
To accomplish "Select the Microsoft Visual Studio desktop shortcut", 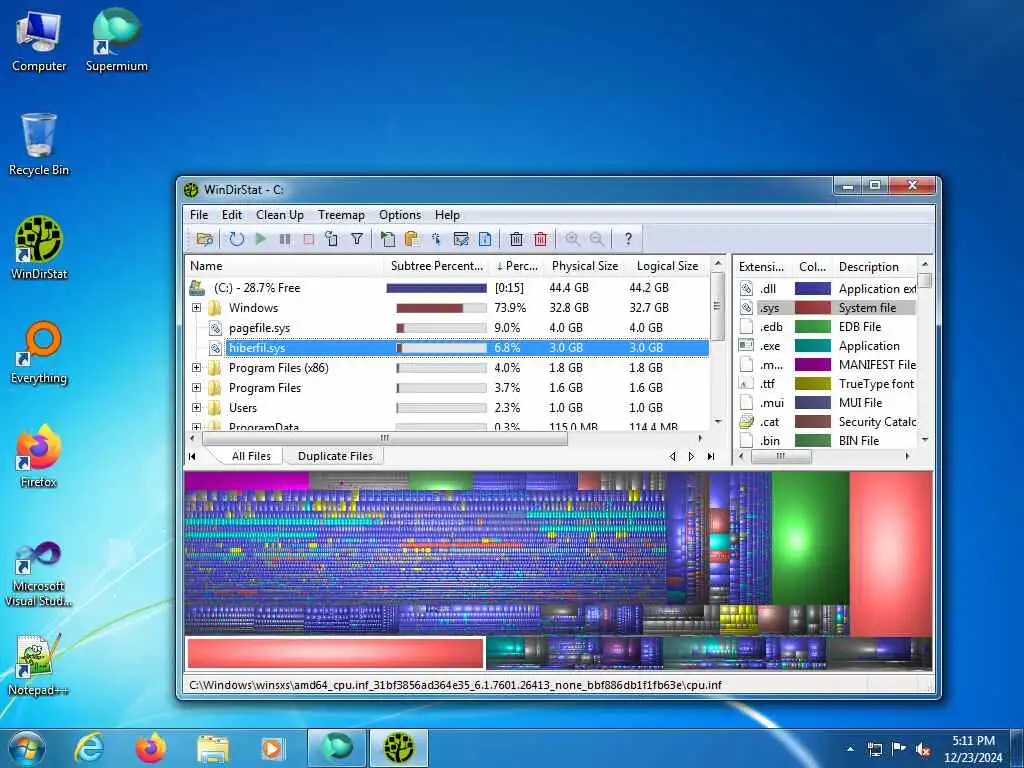I will point(39,575).
